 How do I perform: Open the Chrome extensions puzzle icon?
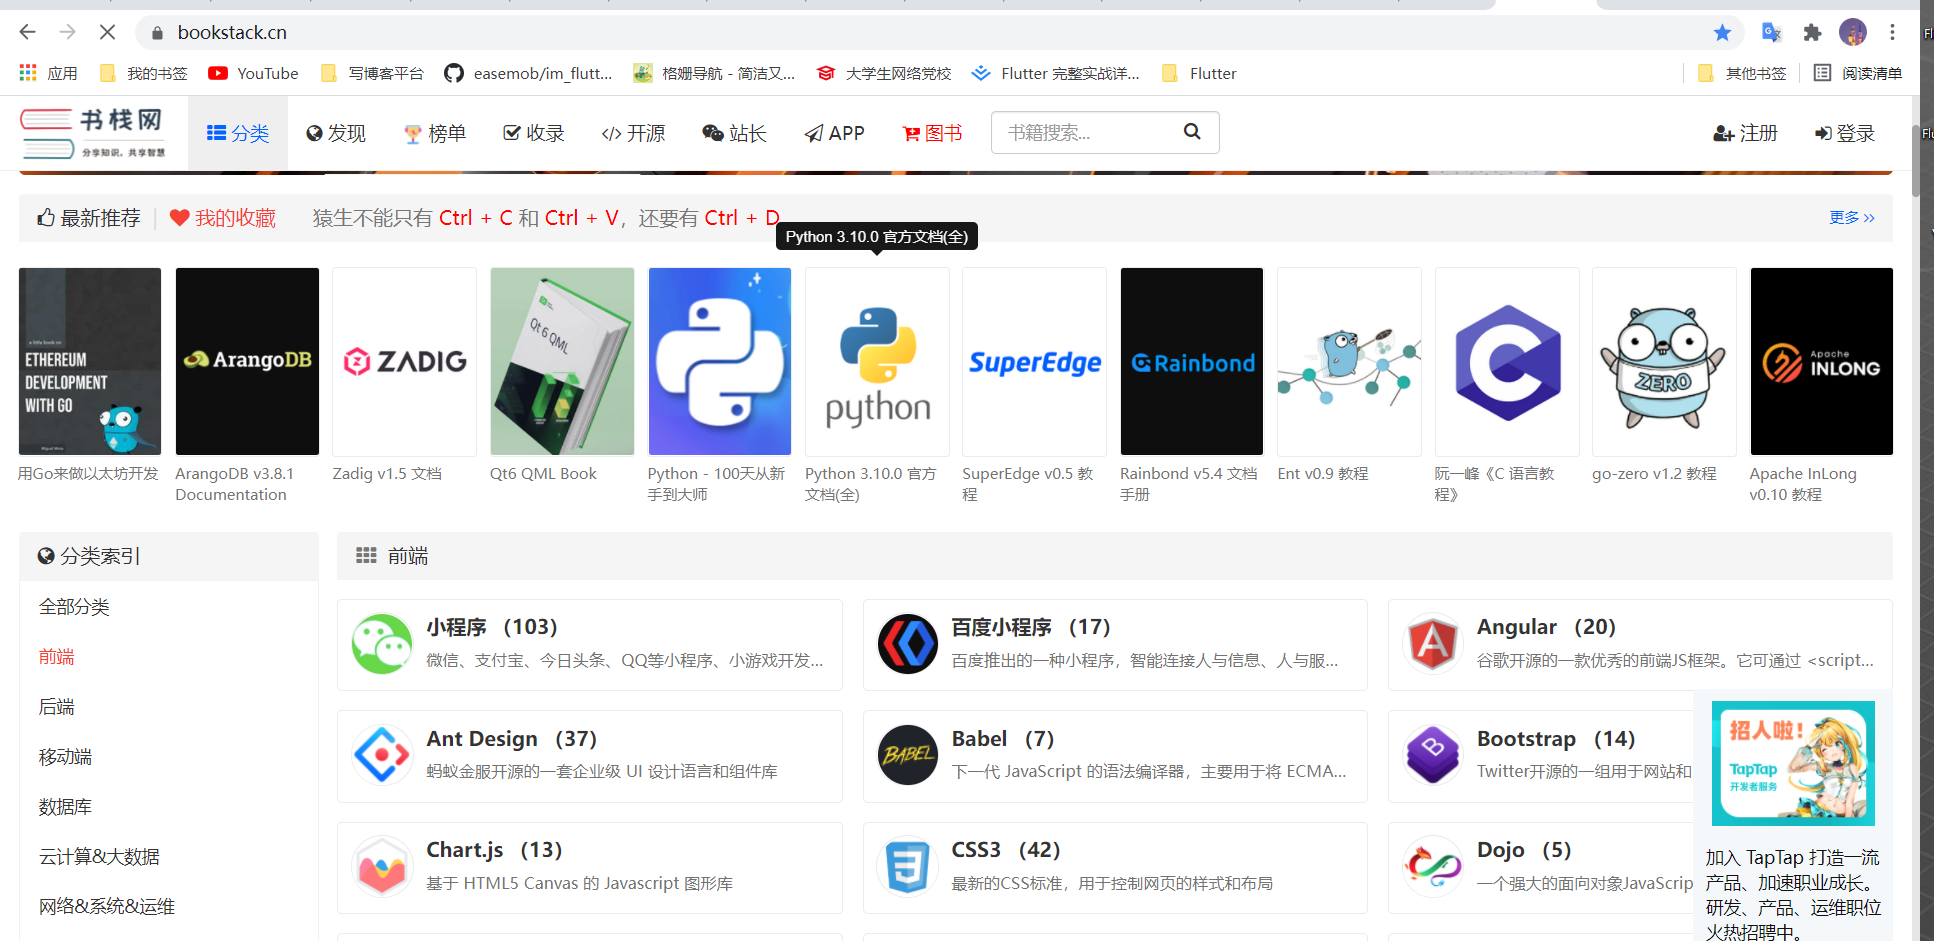pyautogui.click(x=1812, y=33)
